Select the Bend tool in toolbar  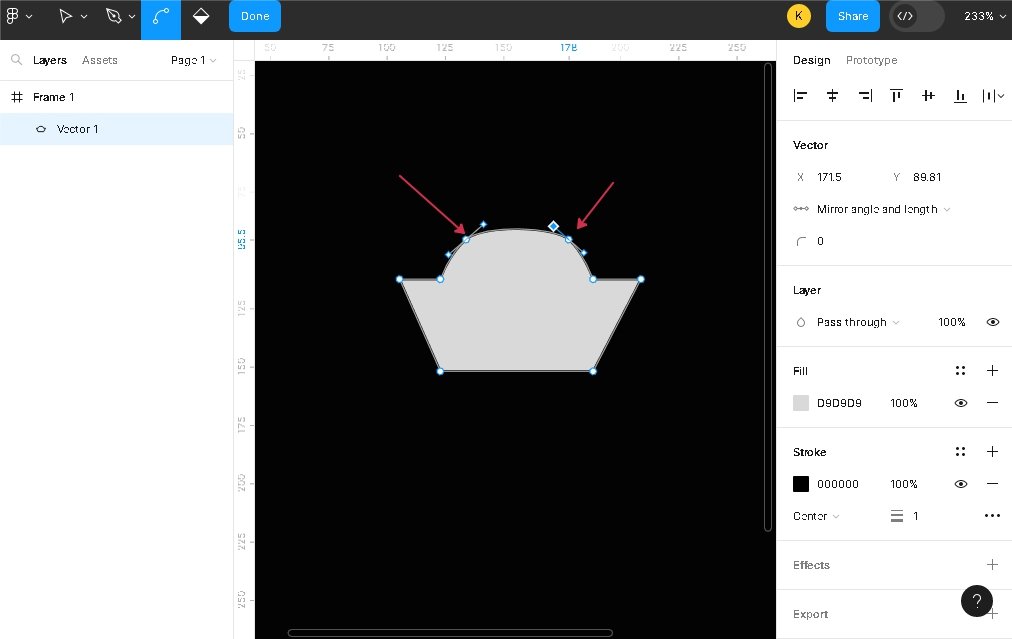point(160,16)
